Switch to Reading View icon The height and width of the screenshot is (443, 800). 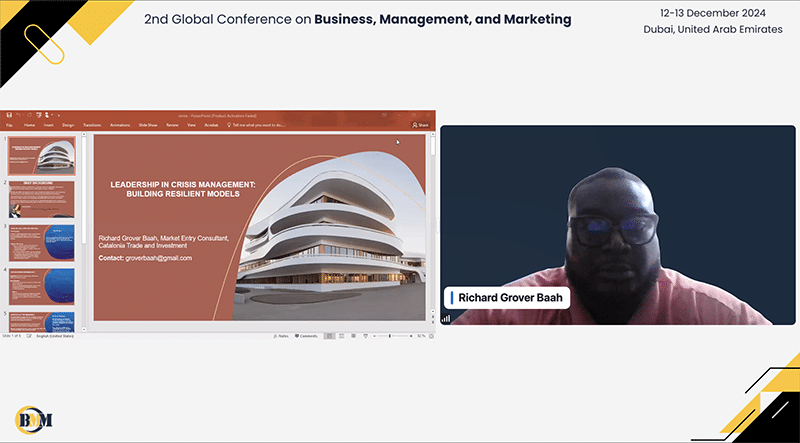tap(355, 336)
